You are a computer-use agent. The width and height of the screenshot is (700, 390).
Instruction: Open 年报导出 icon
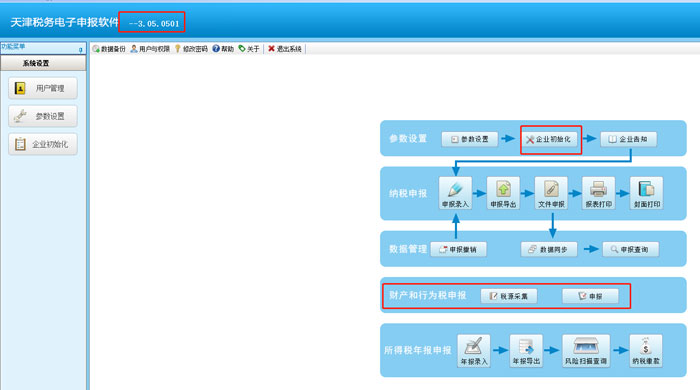[x=526, y=351]
